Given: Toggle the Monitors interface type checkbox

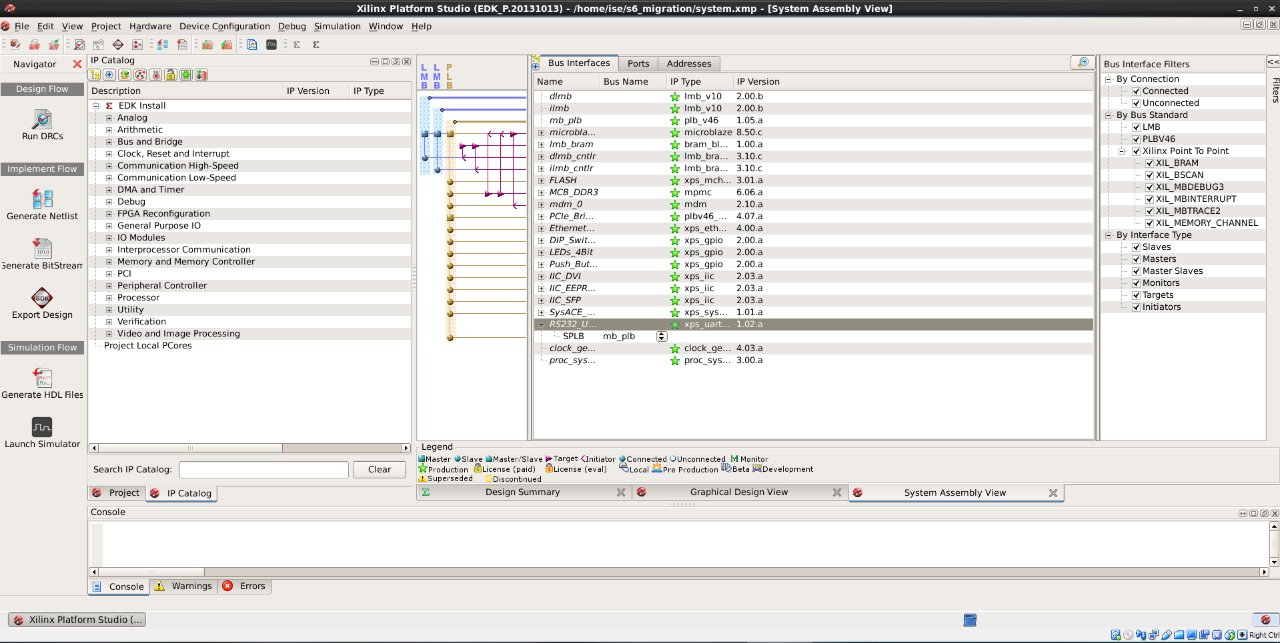Looking at the screenshot, I should (x=1136, y=283).
